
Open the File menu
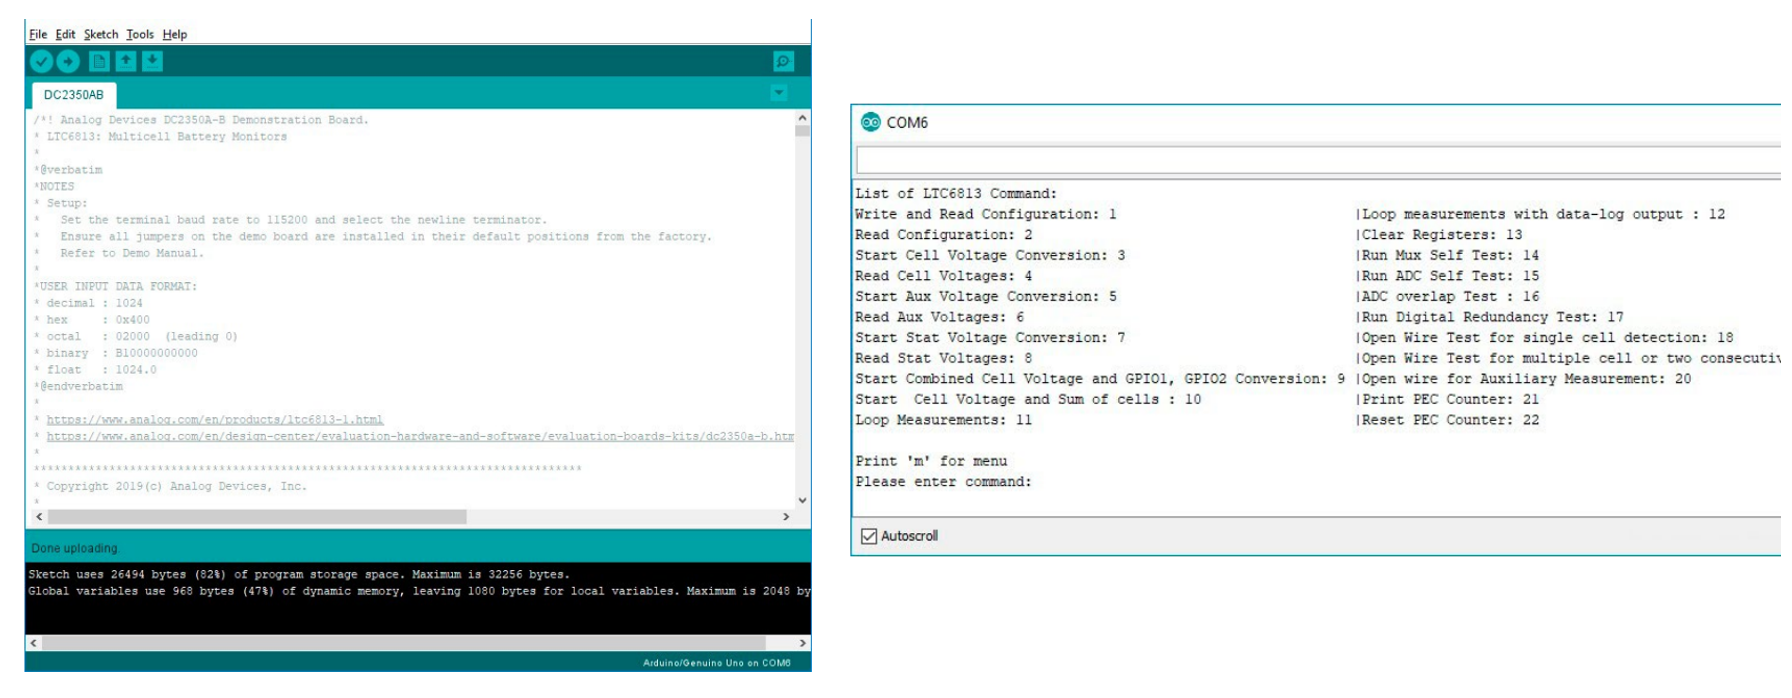[x=38, y=34]
